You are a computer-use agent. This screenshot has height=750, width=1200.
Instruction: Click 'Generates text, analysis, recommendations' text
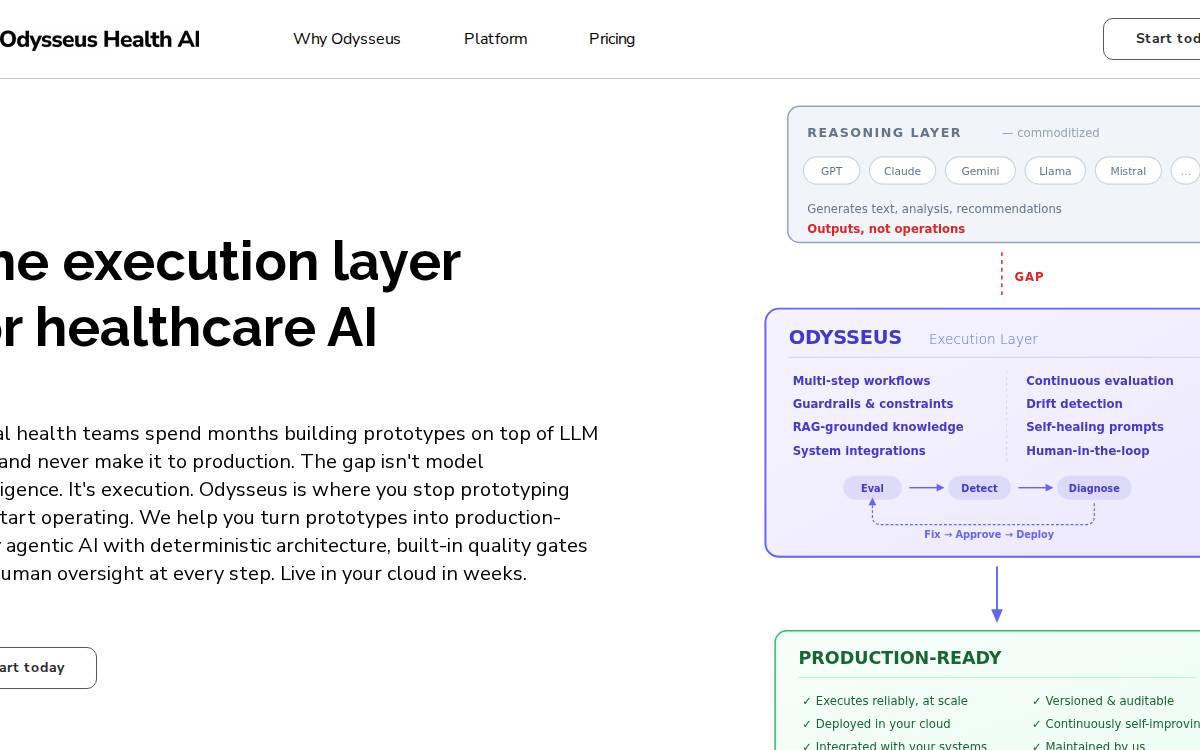pyautogui.click(x=934, y=209)
